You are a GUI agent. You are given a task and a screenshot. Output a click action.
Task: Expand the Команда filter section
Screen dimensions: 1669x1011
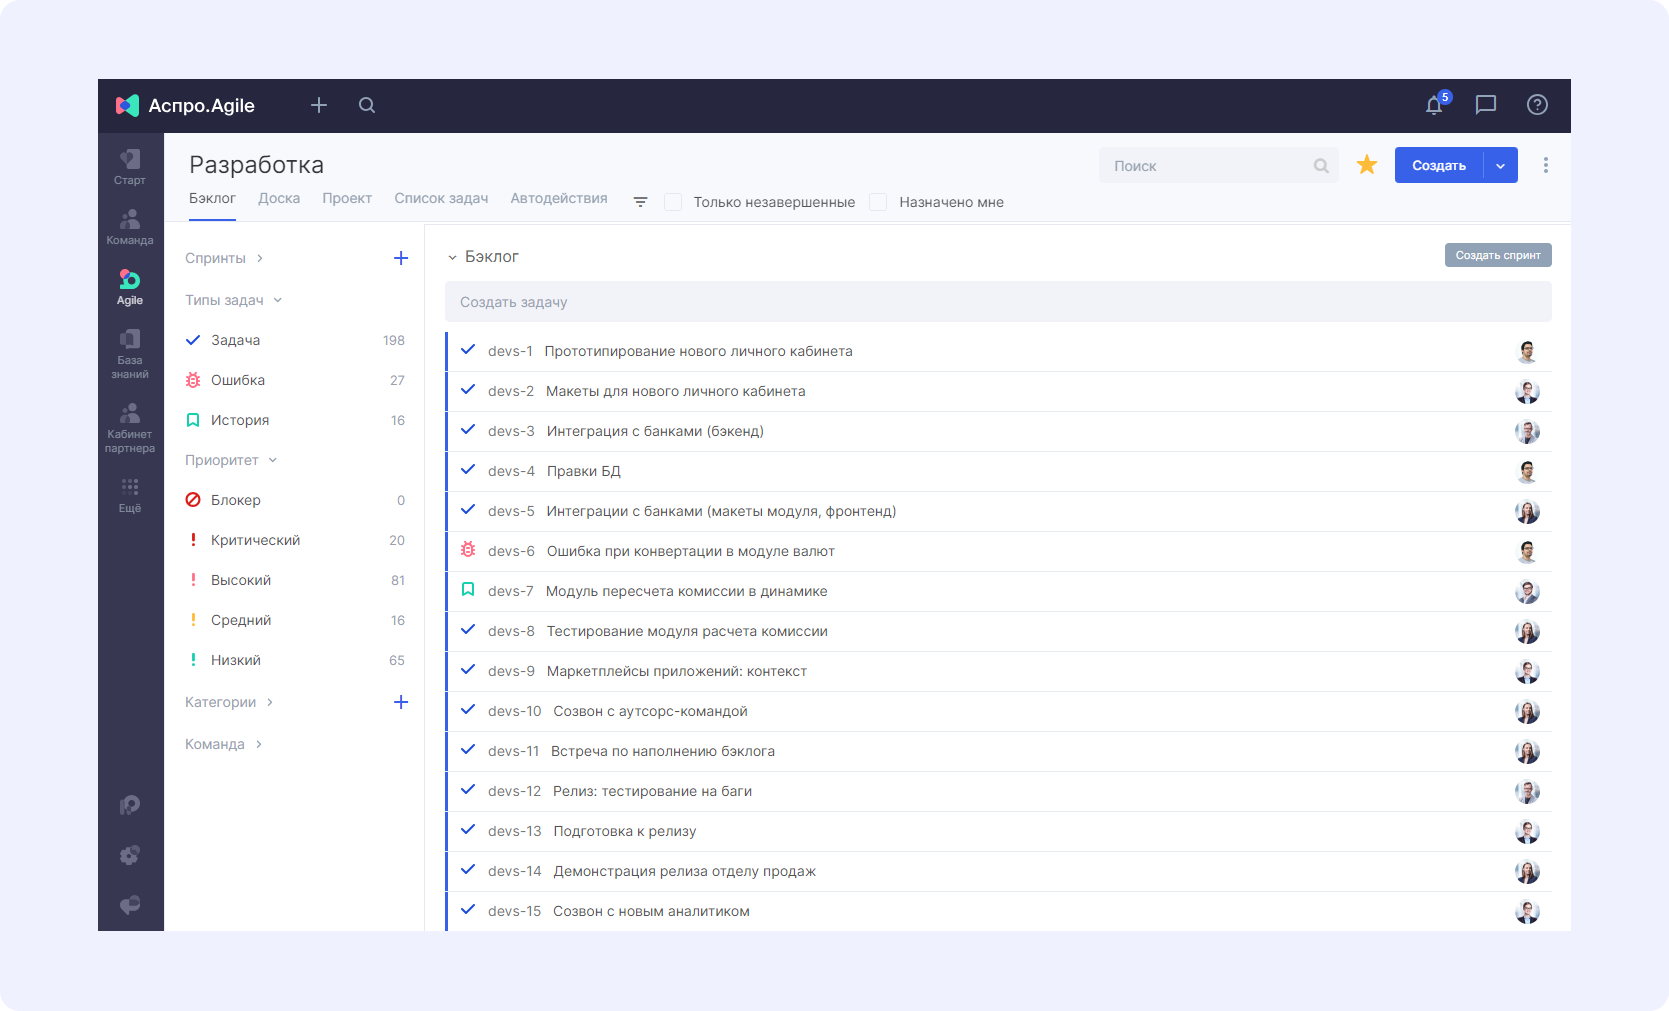pyautogui.click(x=223, y=744)
